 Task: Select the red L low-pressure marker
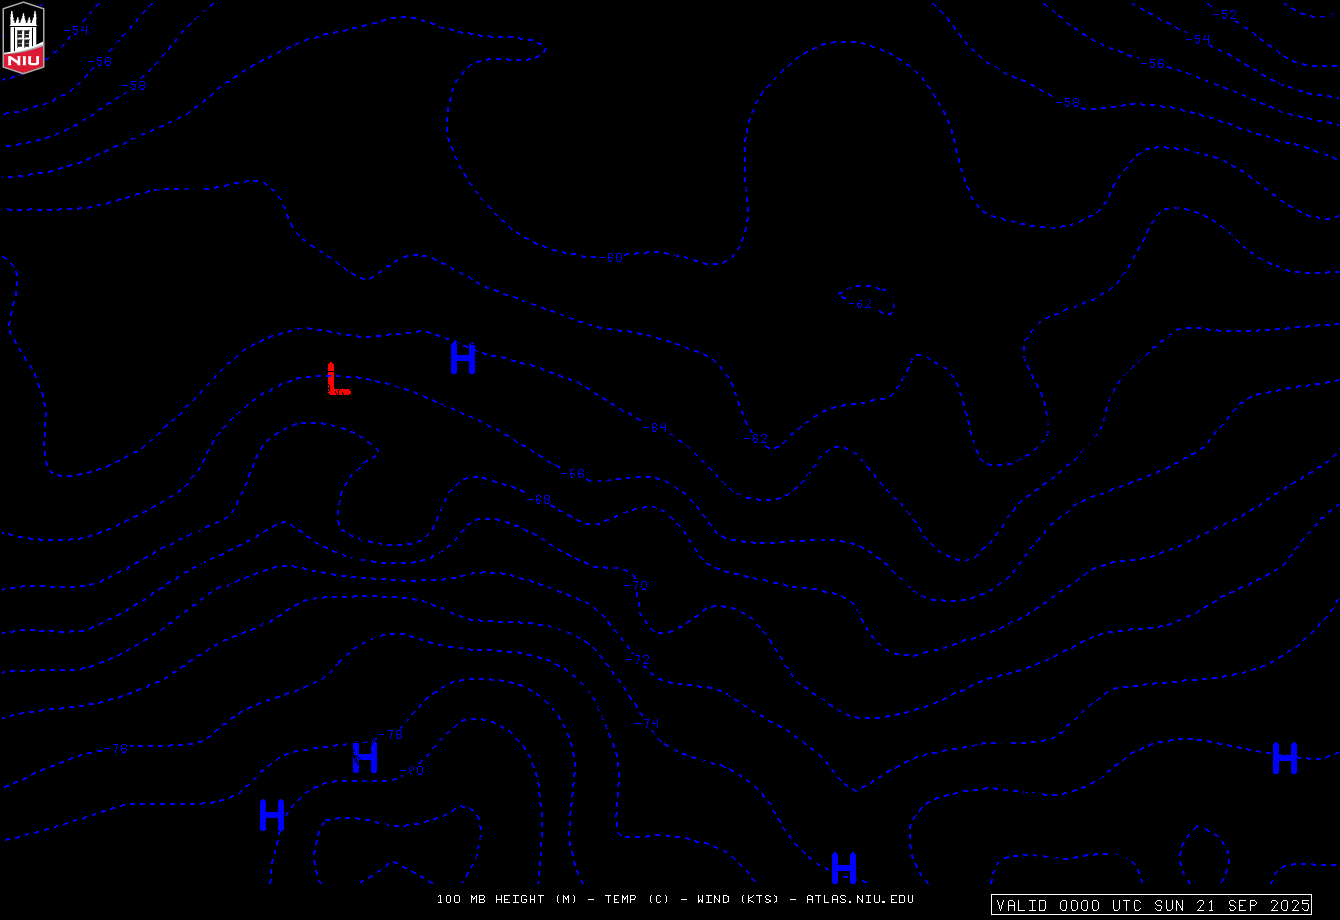pos(338,380)
